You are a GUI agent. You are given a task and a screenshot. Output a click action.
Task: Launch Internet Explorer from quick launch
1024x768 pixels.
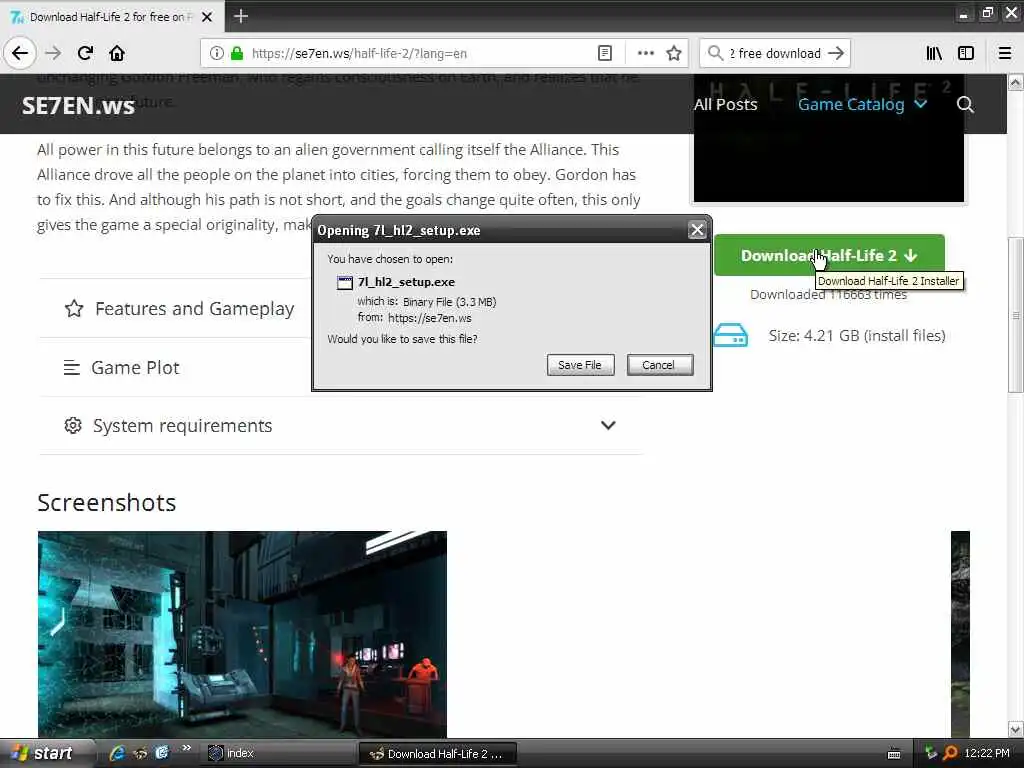click(117, 753)
